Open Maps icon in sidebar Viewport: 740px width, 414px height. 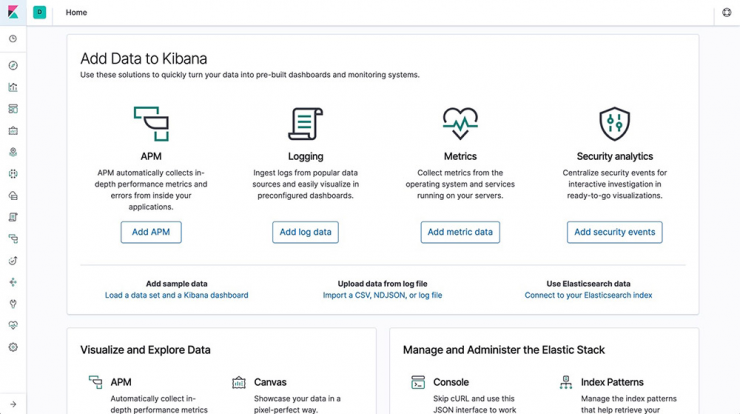[13, 152]
